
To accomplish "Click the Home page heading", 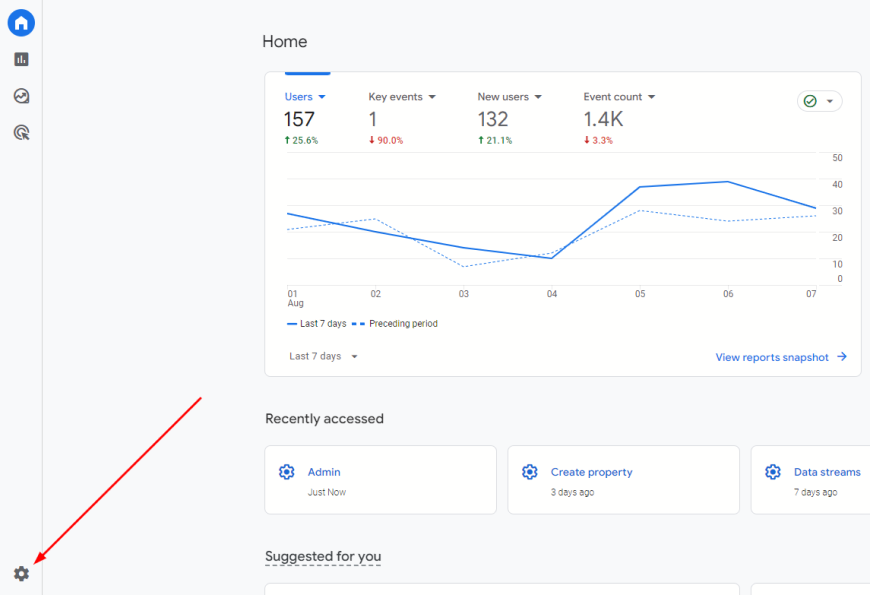I will click(x=285, y=42).
